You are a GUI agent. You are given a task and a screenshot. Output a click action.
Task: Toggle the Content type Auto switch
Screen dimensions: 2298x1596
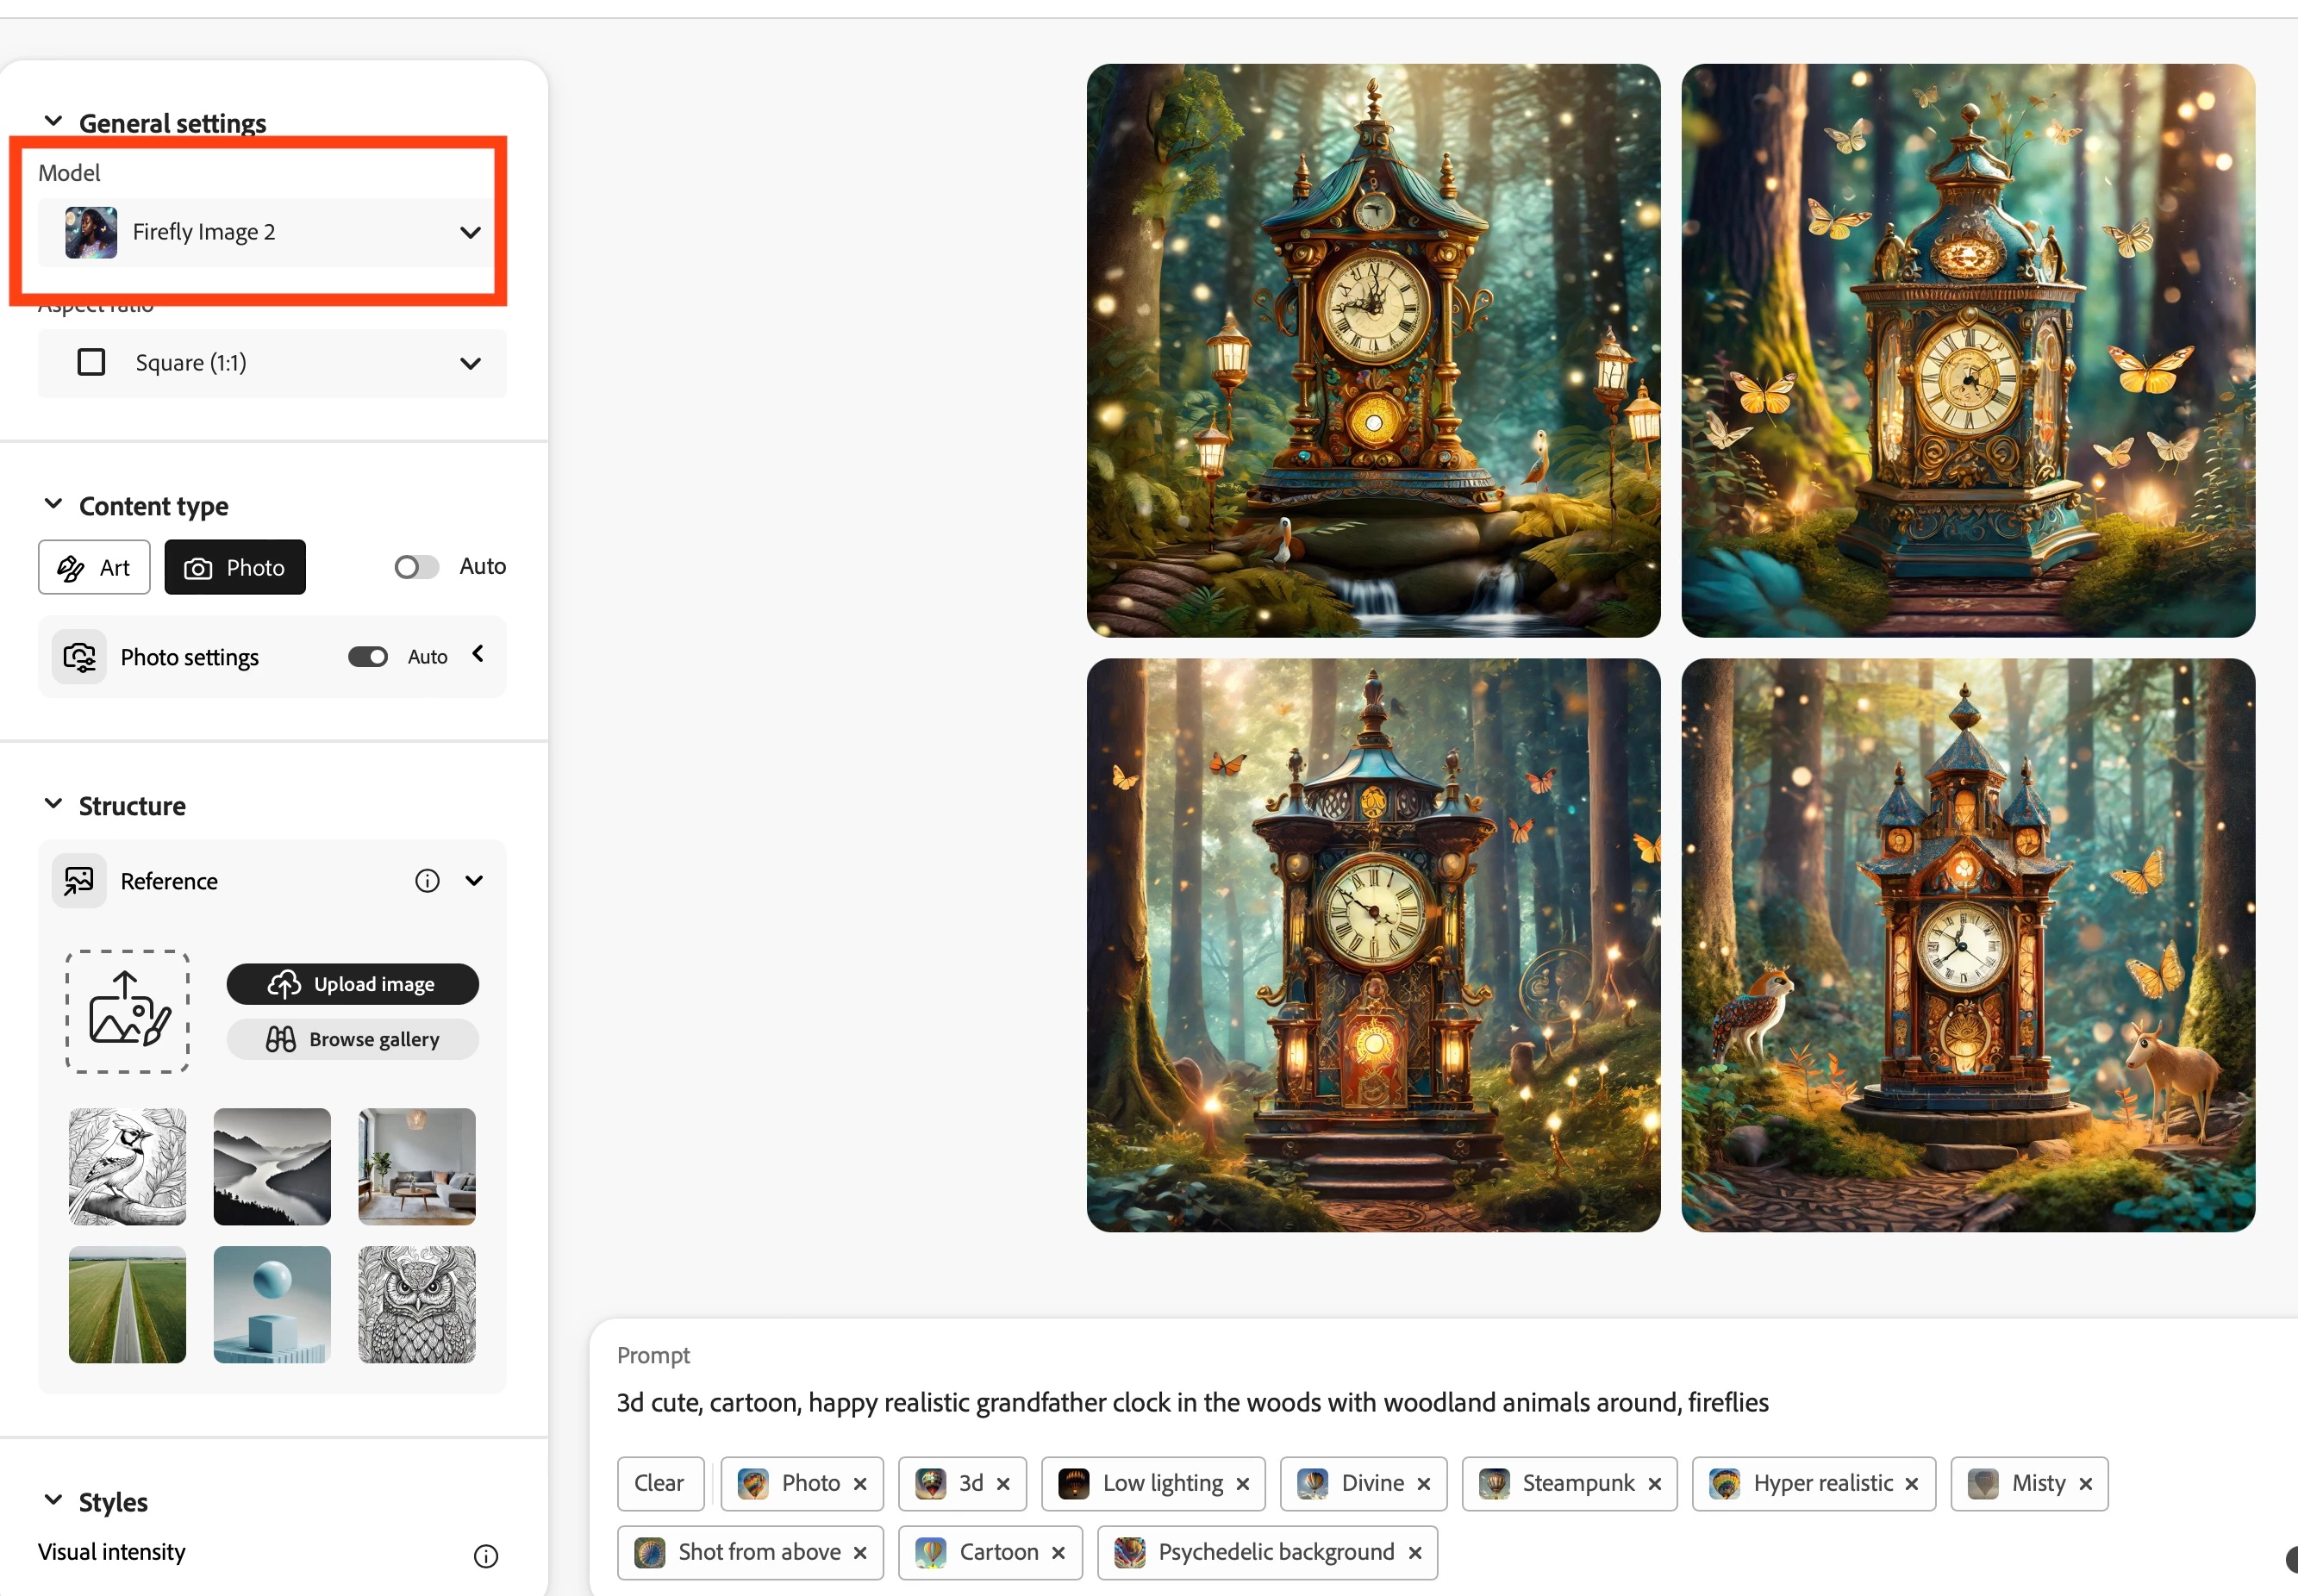click(x=416, y=567)
